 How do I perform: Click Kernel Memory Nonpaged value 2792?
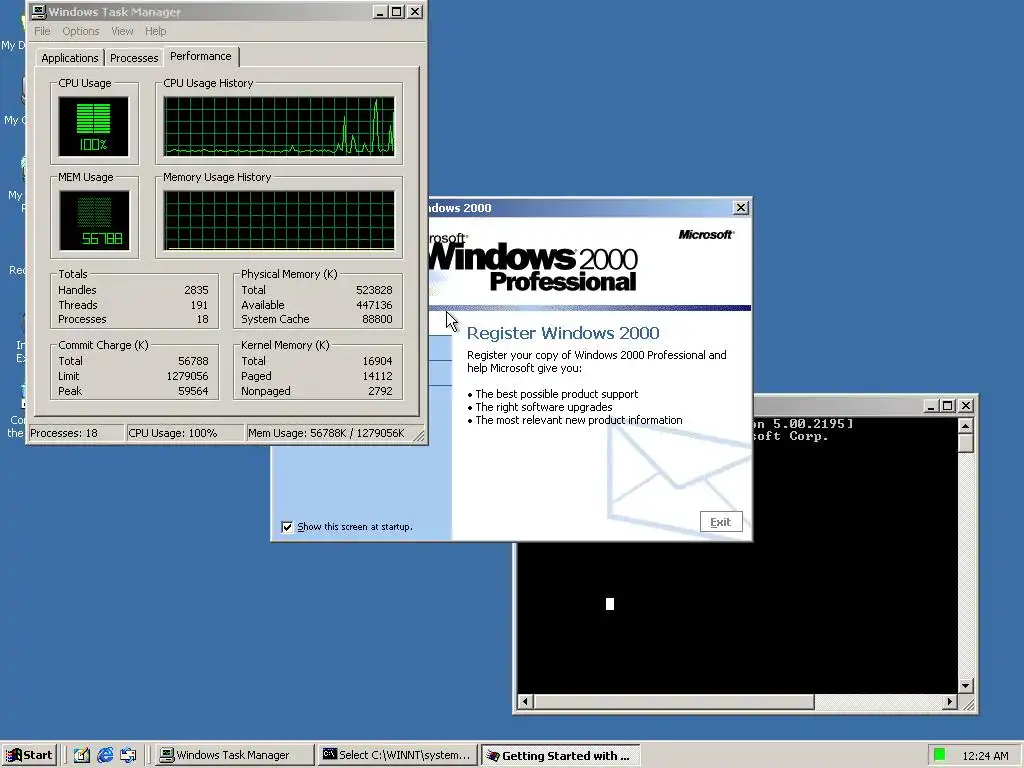(x=380, y=391)
